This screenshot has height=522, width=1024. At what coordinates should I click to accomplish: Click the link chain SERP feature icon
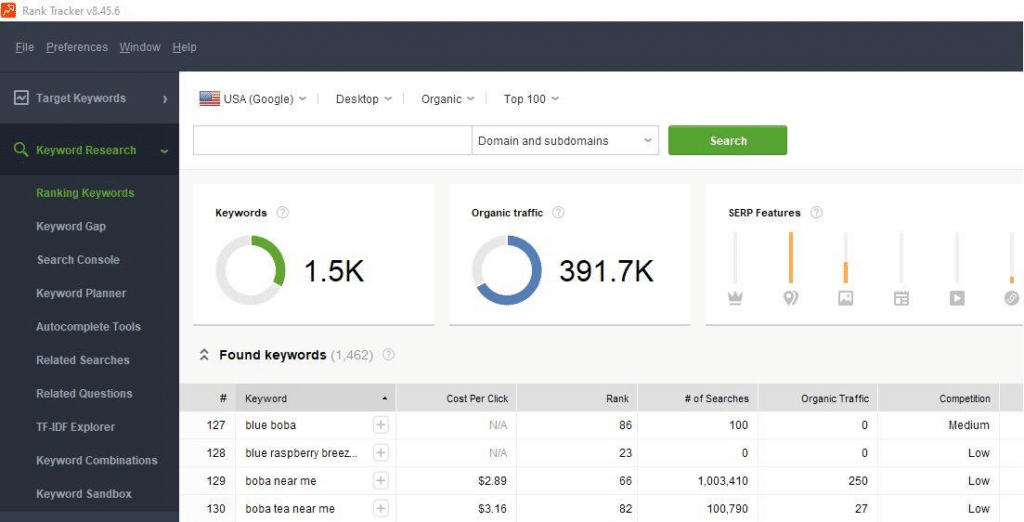[1012, 299]
